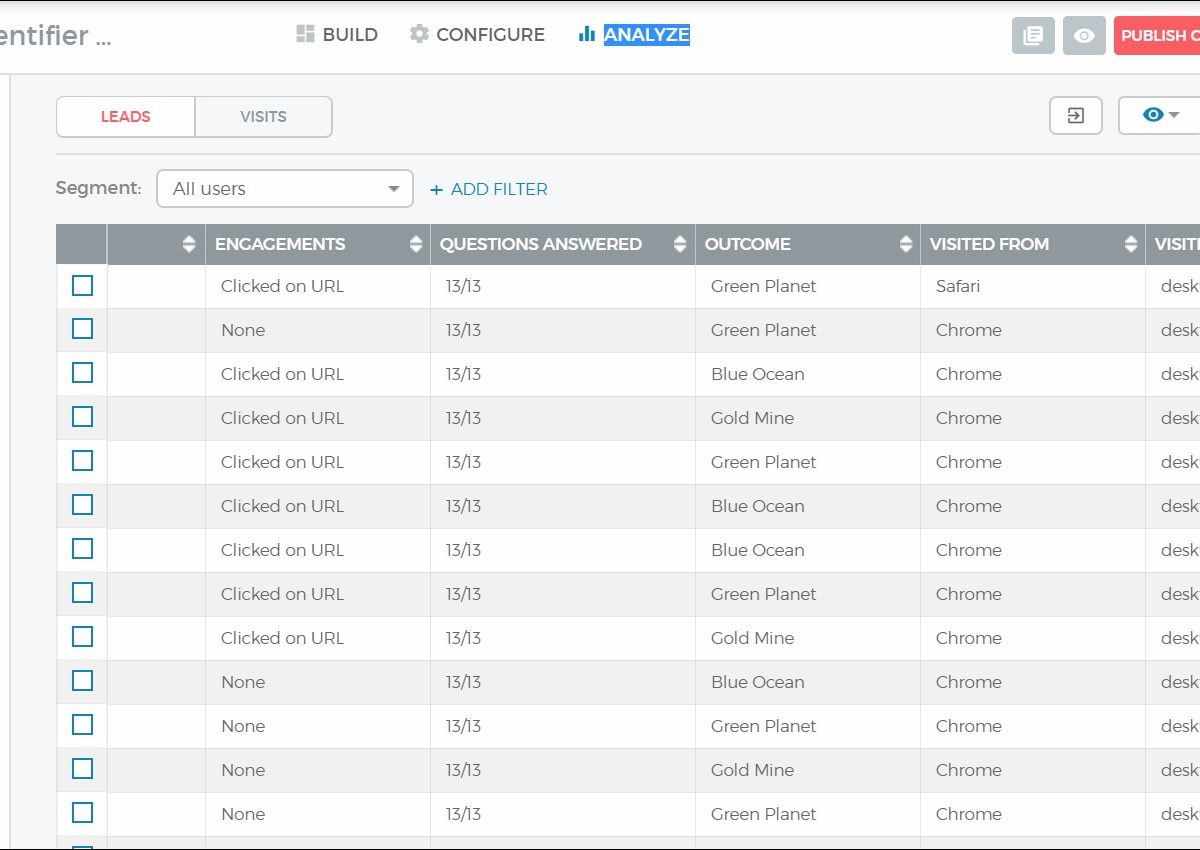The image size is (1200, 850).
Task: Sort by Engagements column arrows
Action: click(416, 244)
